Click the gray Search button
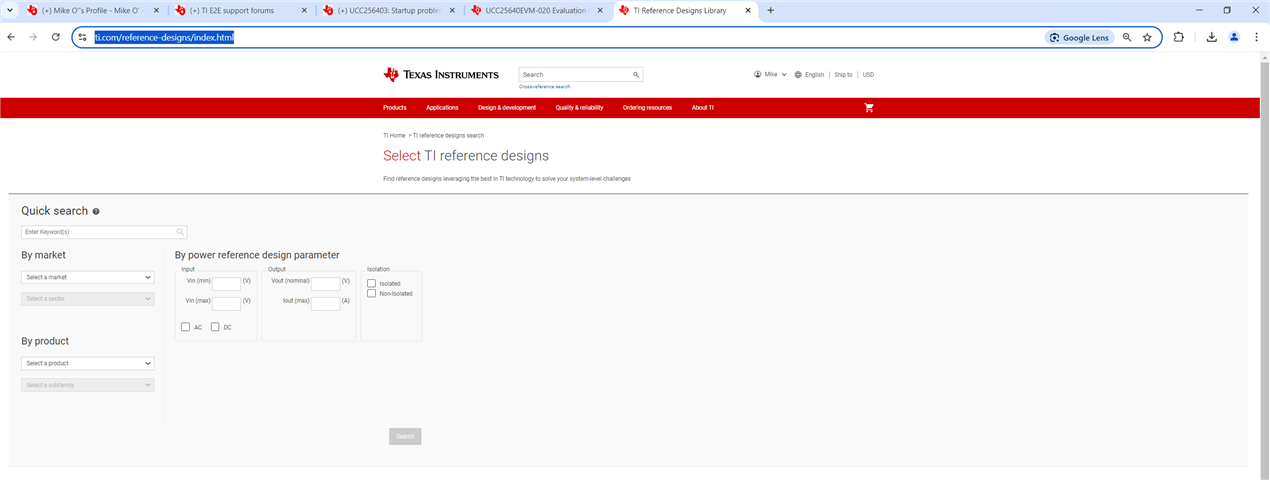1270x480 pixels. 405,436
